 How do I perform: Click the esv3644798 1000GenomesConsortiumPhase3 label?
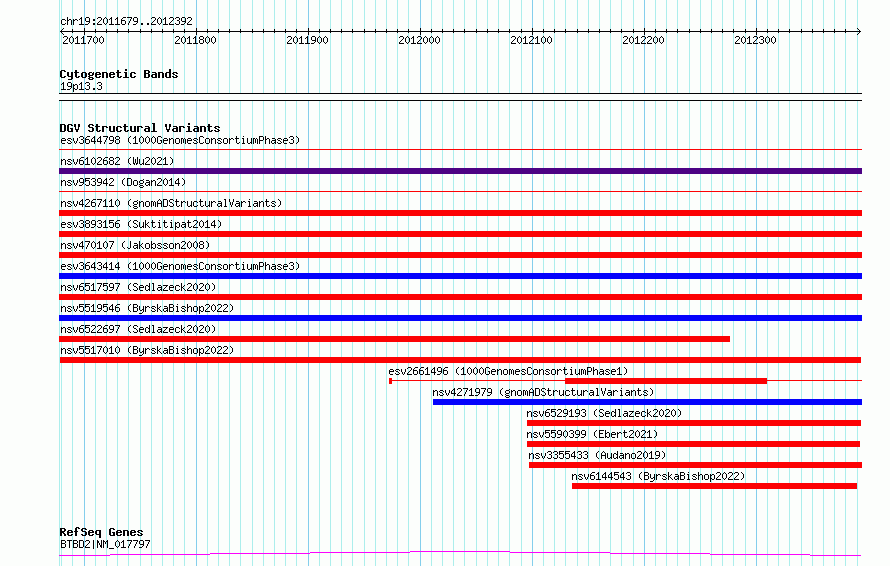[180, 140]
